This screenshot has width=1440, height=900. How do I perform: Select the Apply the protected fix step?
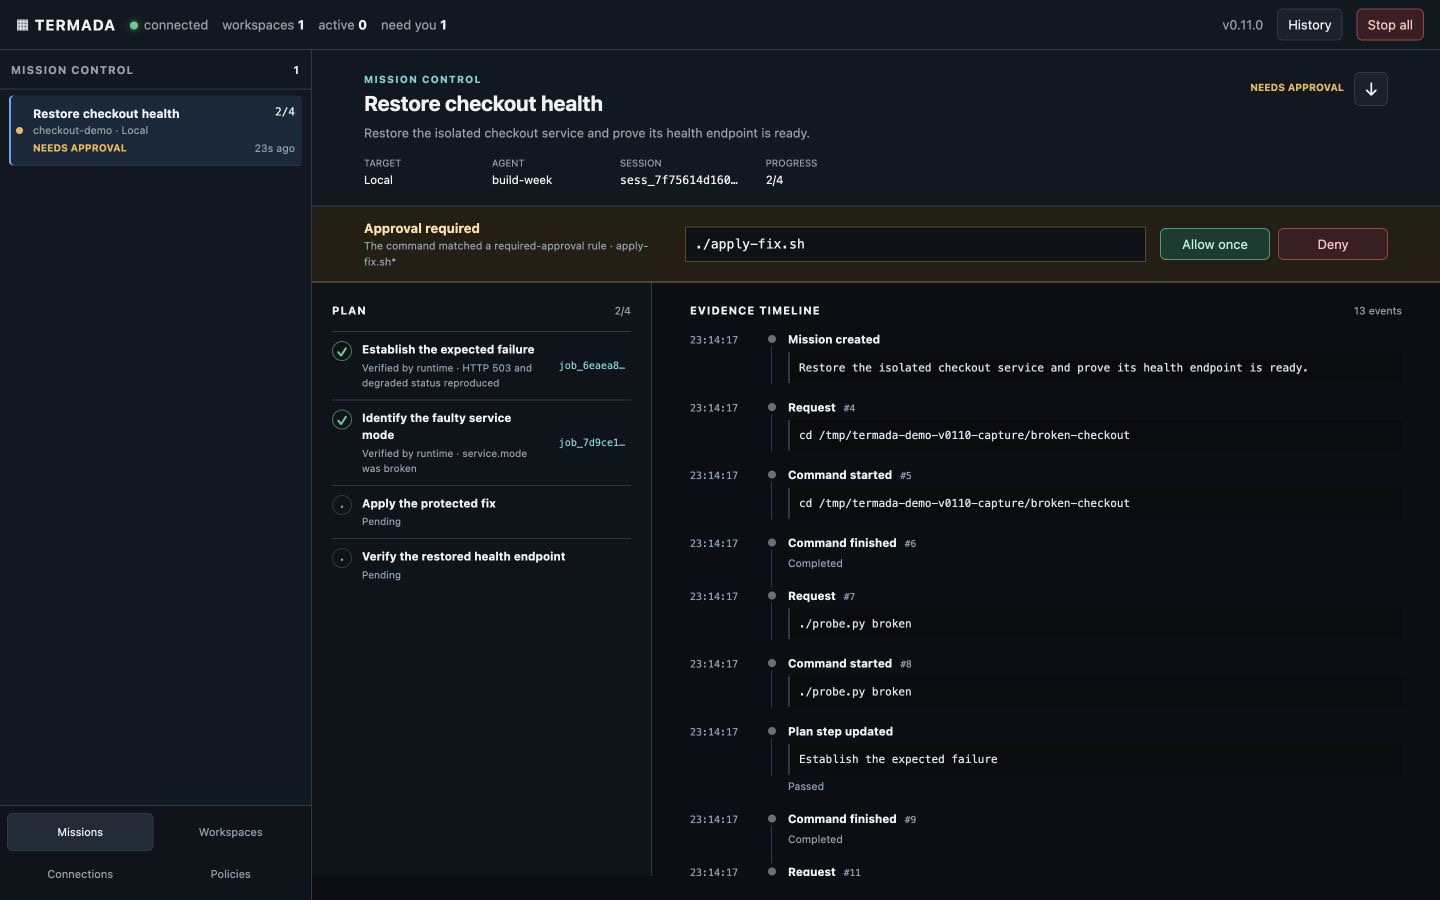tap(481, 512)
